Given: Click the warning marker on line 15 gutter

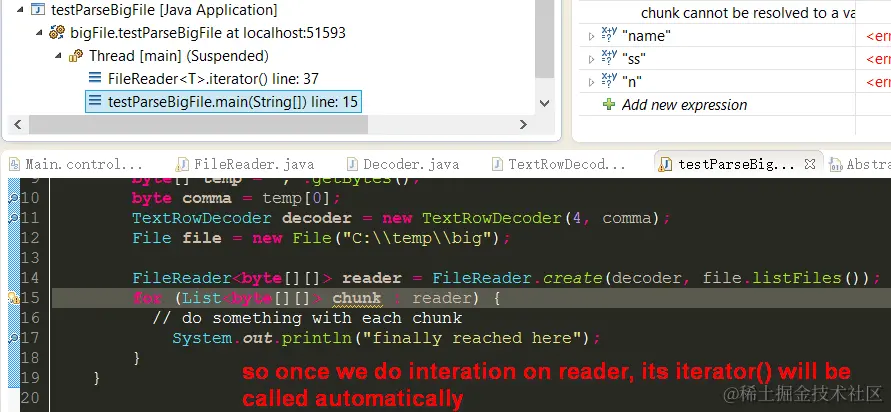Looking at the screenshot, I should [14, 298].
